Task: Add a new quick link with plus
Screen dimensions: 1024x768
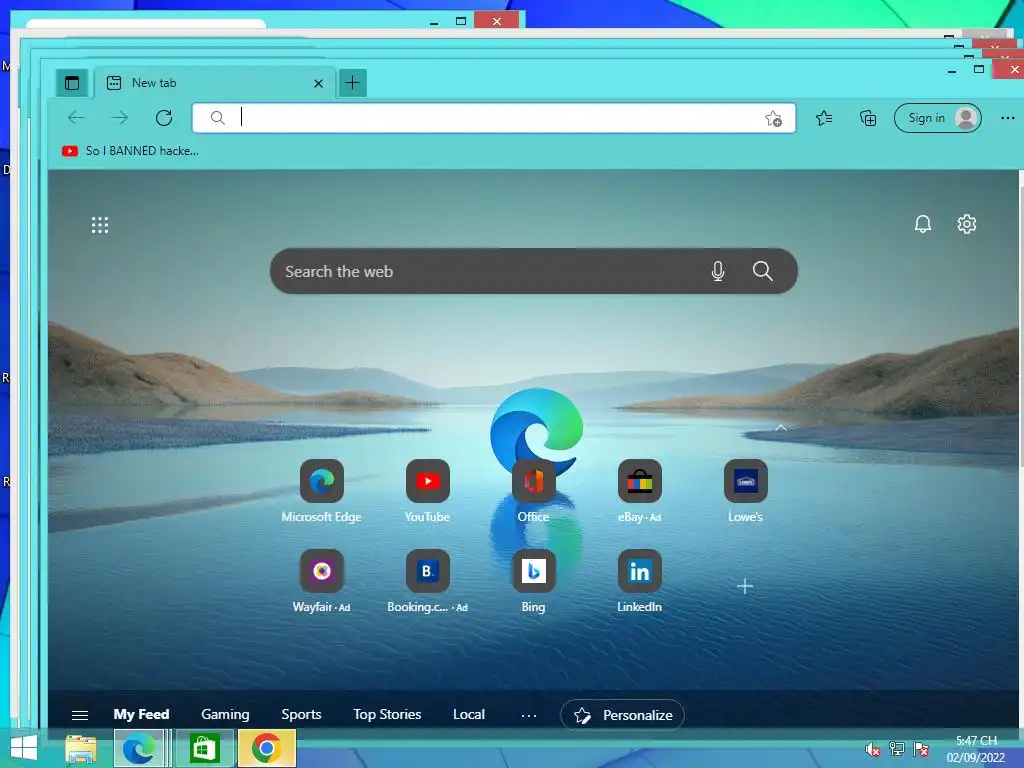Action: pyautogui.click(x=745, y=586)
